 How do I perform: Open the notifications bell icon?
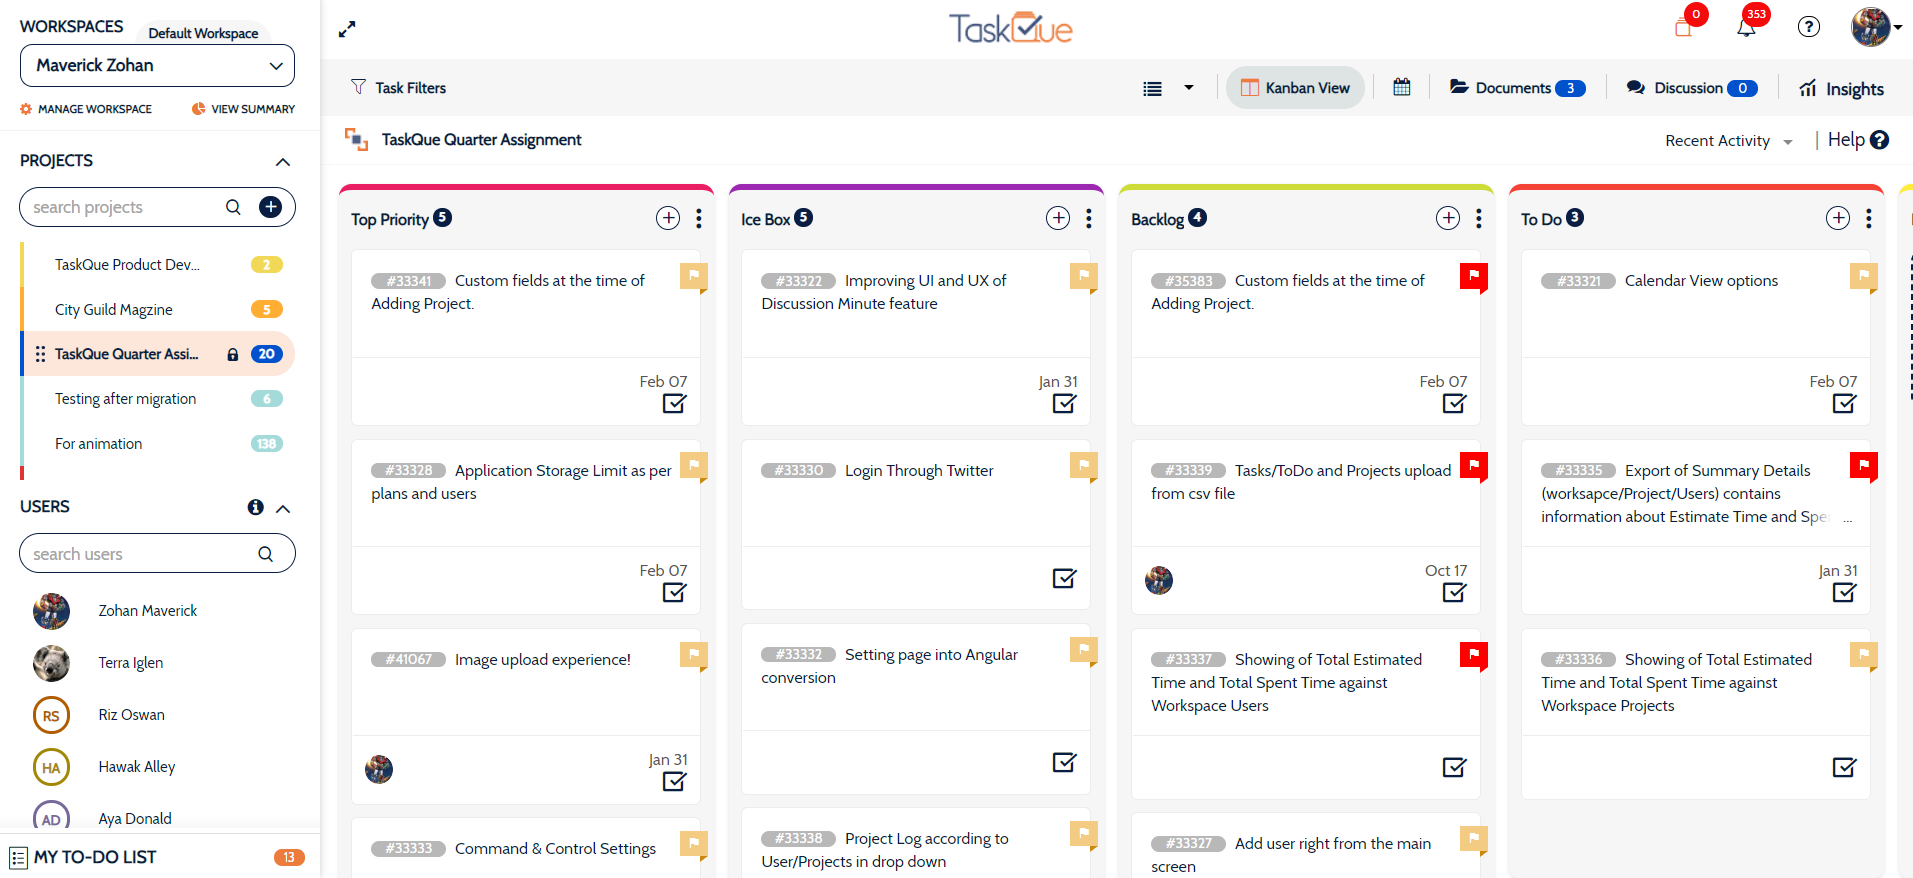(1746, 28)
